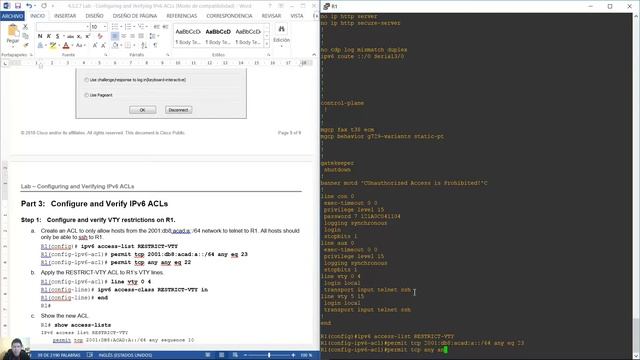Click the Disconnect button in document image

[x=178, y=110]
